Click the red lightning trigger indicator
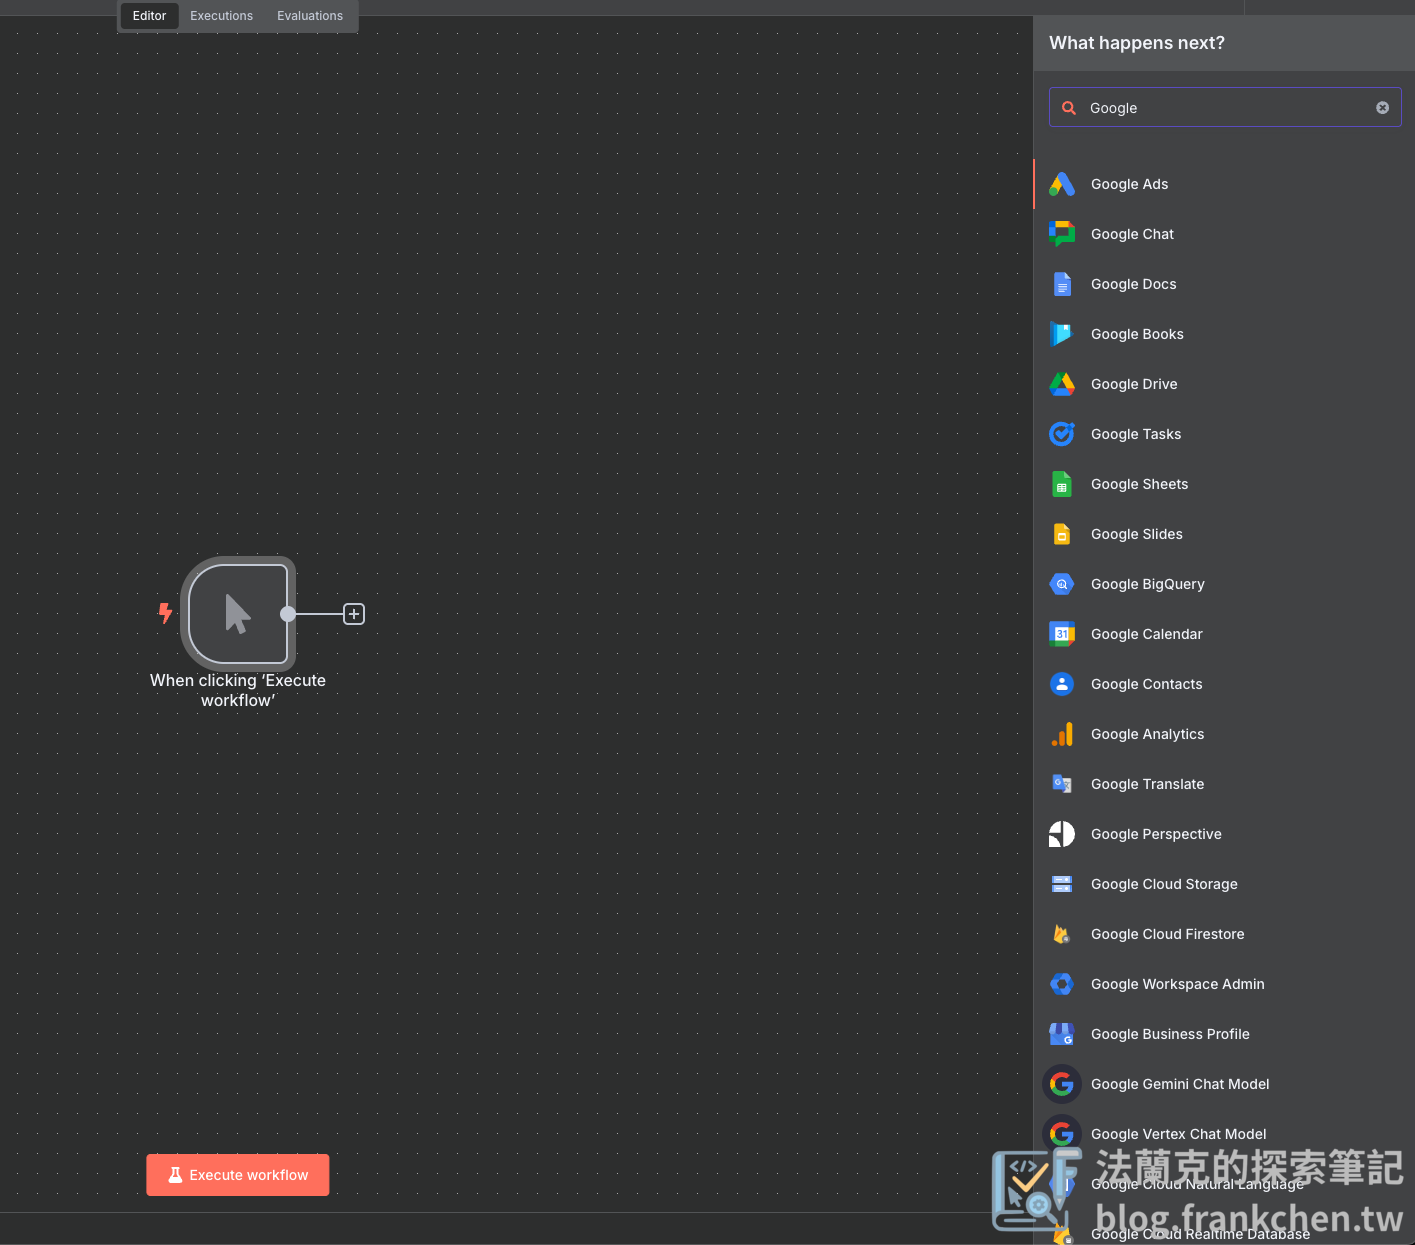The width and height of the screenshot is (1415, 1245). 165,613
